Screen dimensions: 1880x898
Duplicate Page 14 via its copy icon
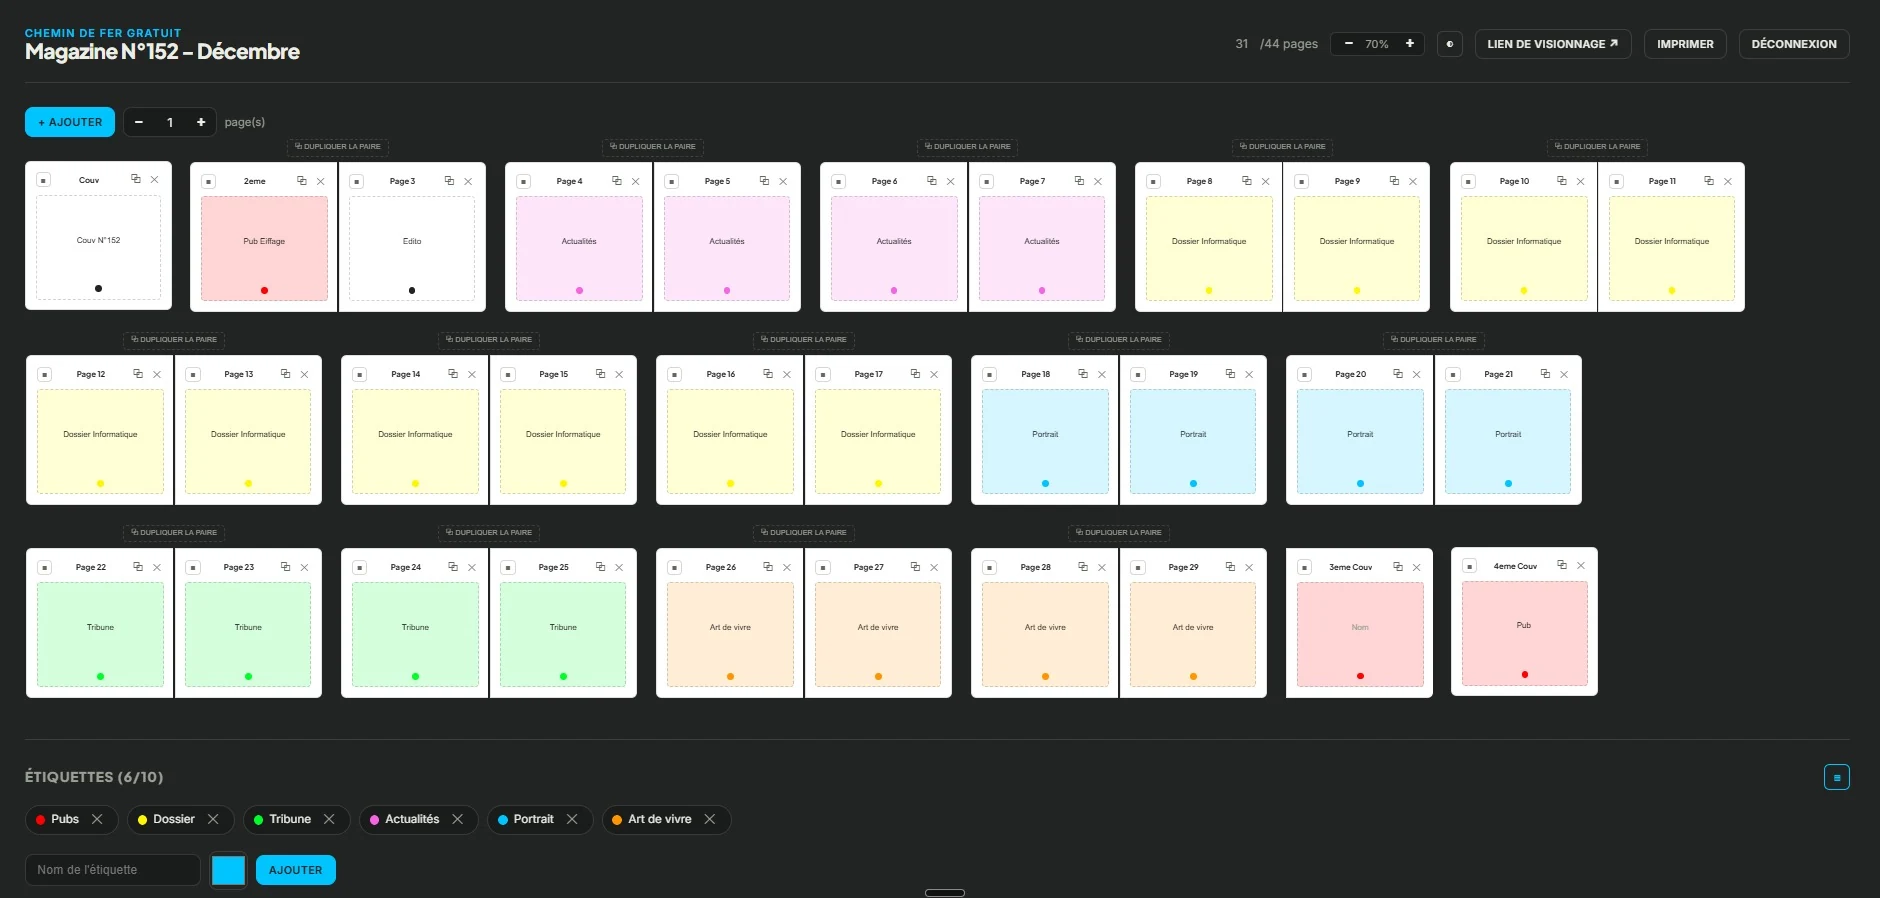click(x=453, y=374)
